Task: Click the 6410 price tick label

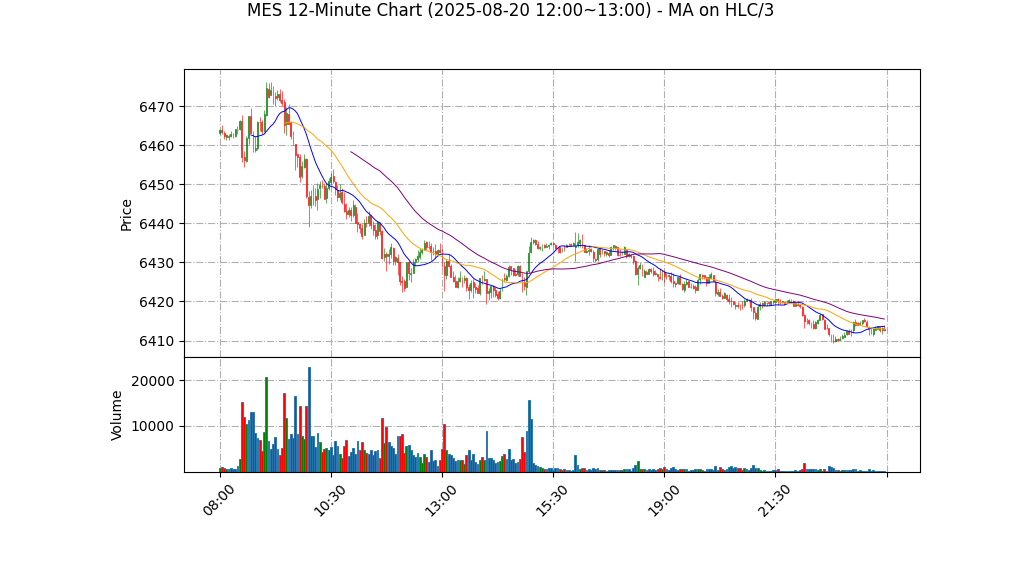Action: 157,342
